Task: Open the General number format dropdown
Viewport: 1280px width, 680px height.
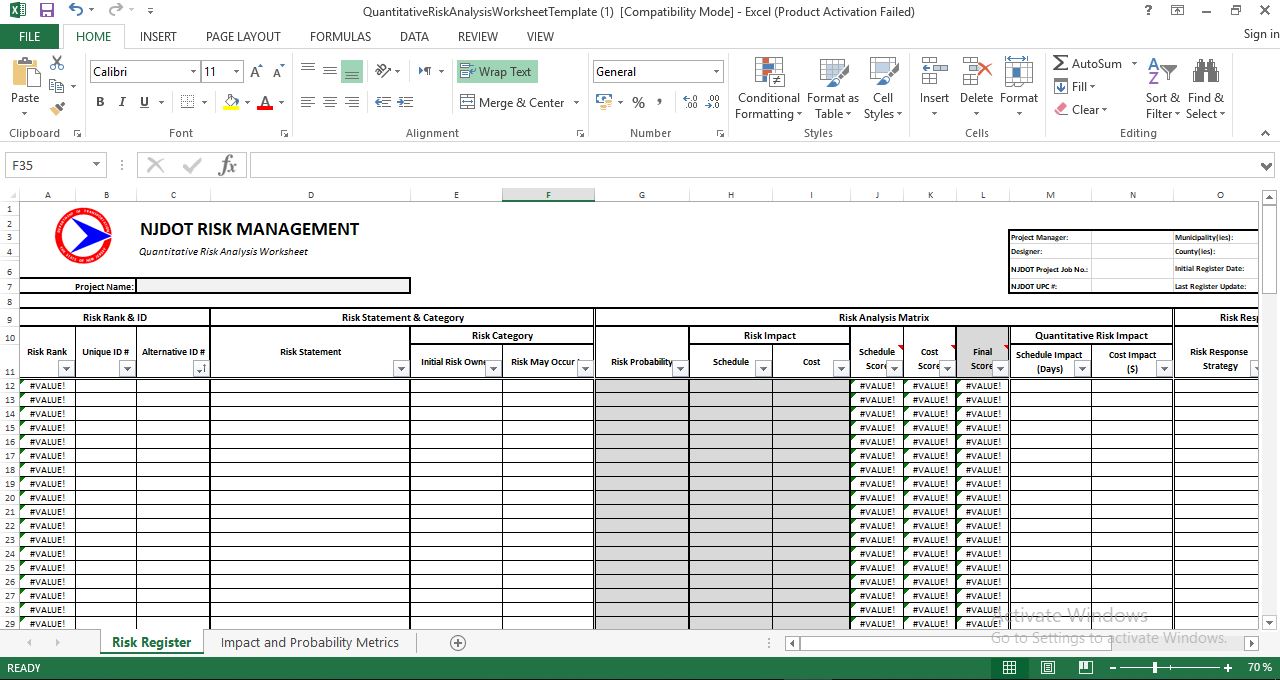Action: [716, 71]
